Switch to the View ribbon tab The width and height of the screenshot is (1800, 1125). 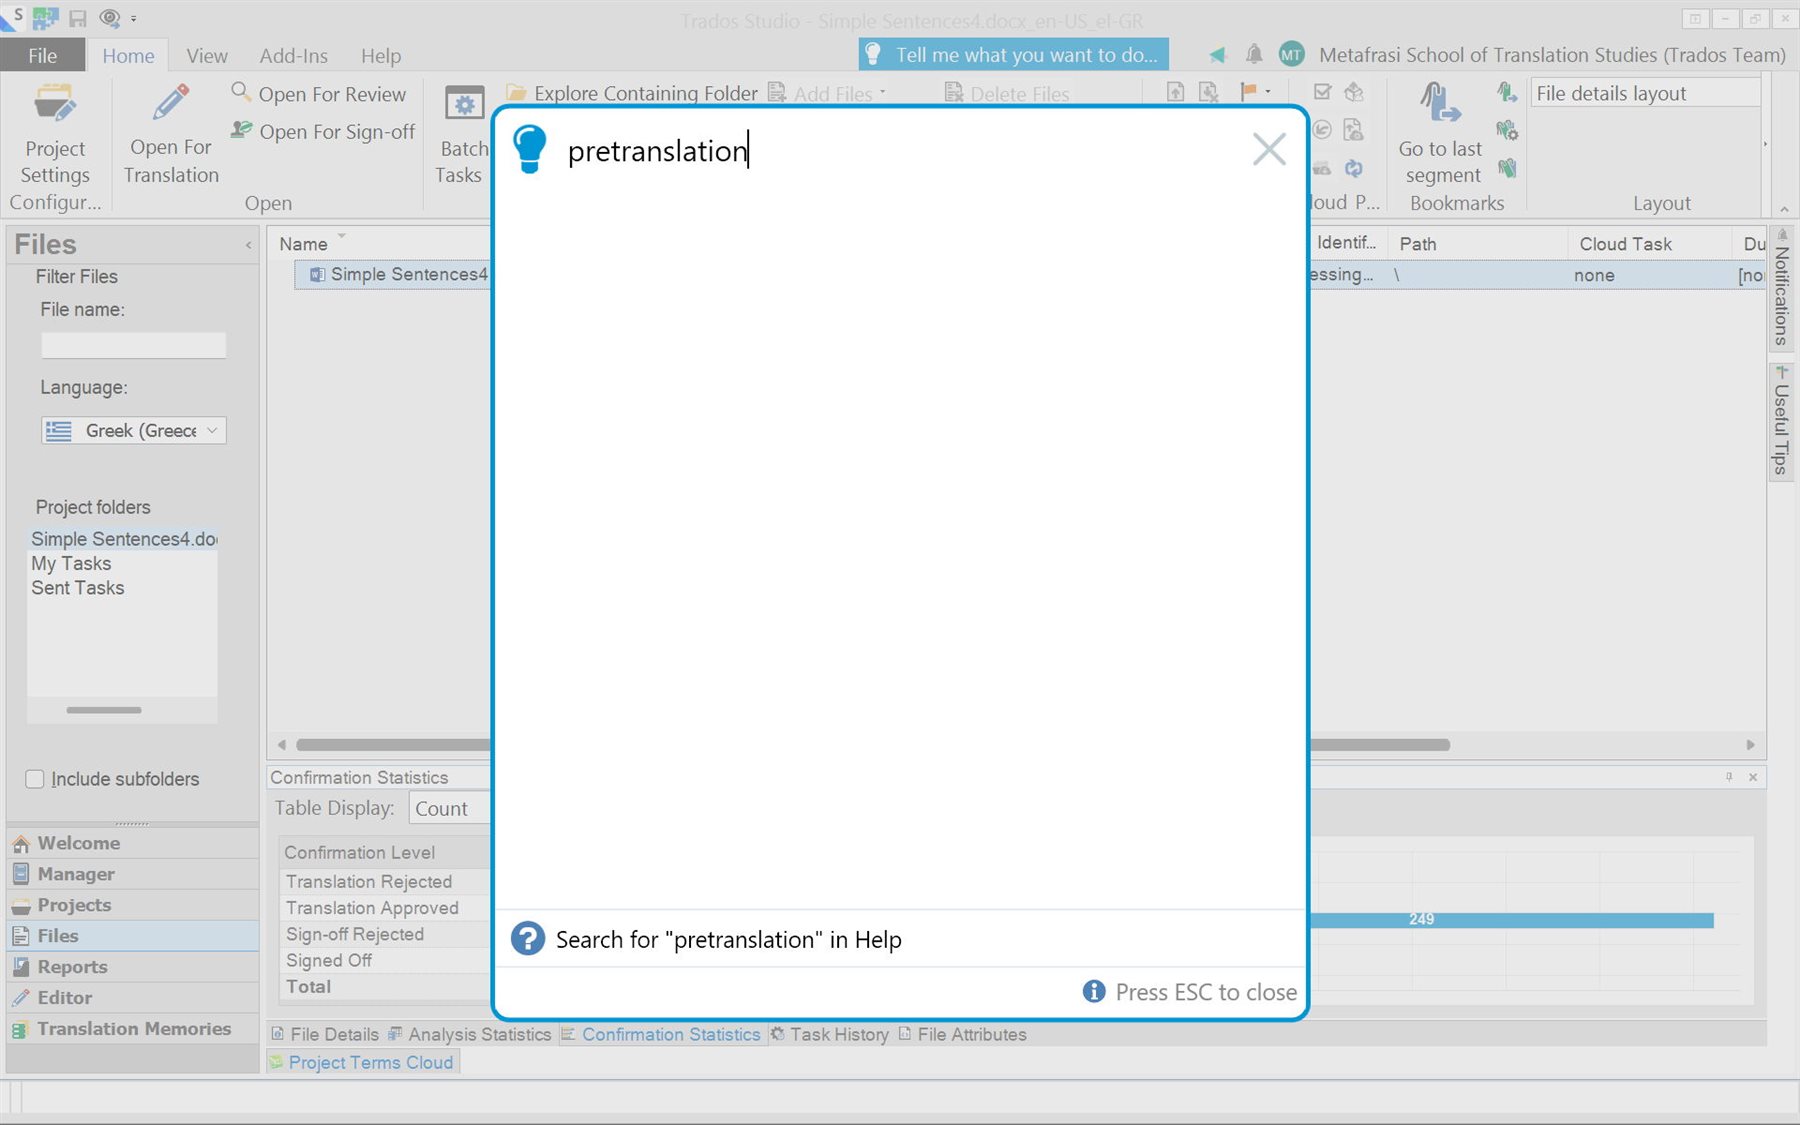coord(206,55)
